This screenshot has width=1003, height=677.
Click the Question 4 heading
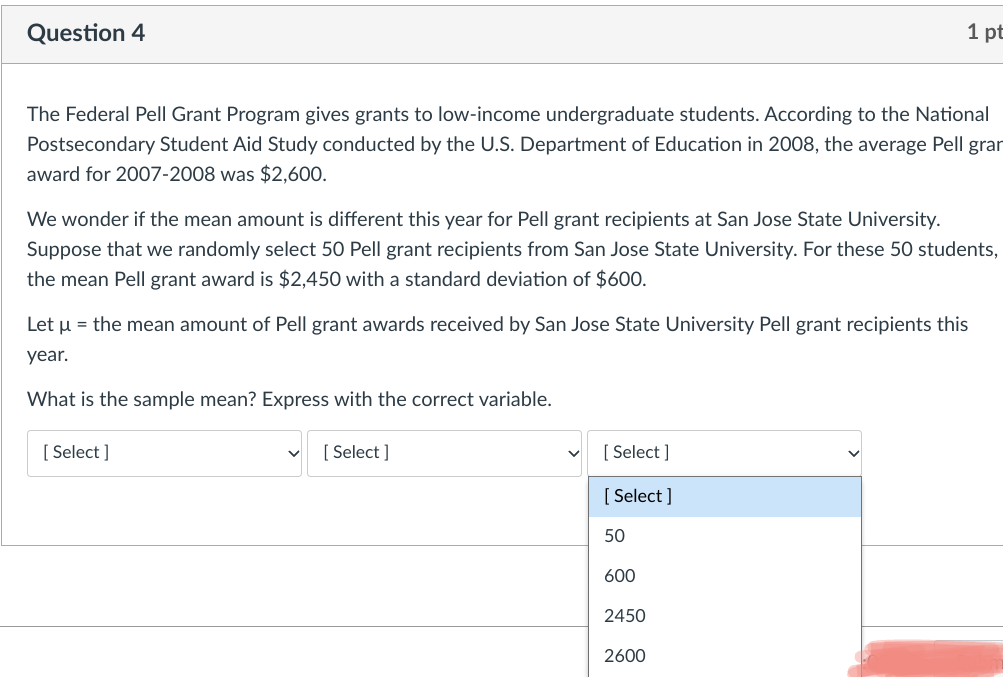click(x=86, y=33)
